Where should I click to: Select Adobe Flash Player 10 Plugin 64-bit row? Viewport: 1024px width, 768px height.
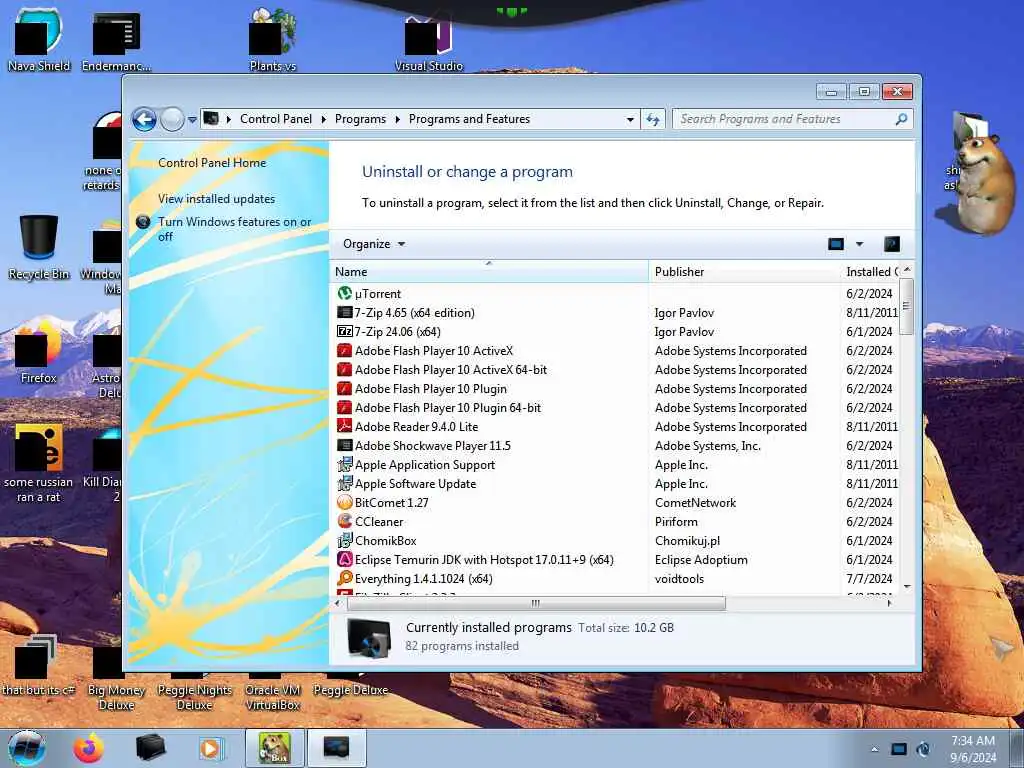616,408
